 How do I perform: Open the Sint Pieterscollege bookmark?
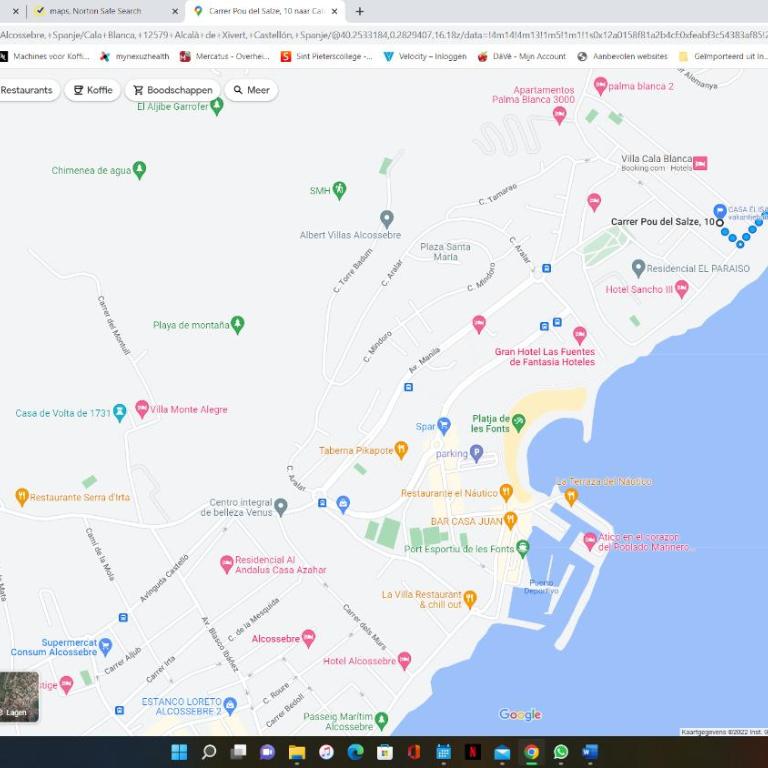(326, 56)
